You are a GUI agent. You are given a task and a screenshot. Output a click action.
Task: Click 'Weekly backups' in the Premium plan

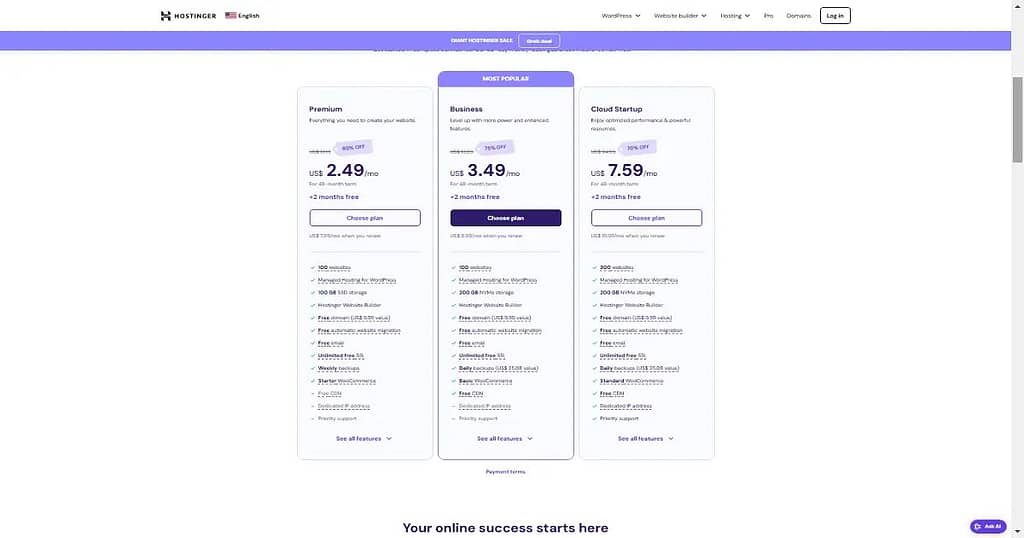(x=338, y=368)
